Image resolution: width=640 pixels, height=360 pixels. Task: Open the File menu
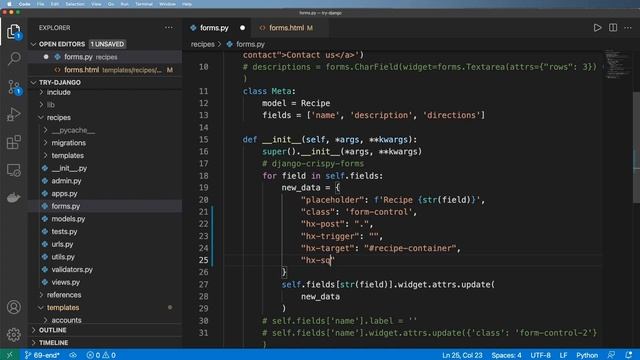[40, 4]
